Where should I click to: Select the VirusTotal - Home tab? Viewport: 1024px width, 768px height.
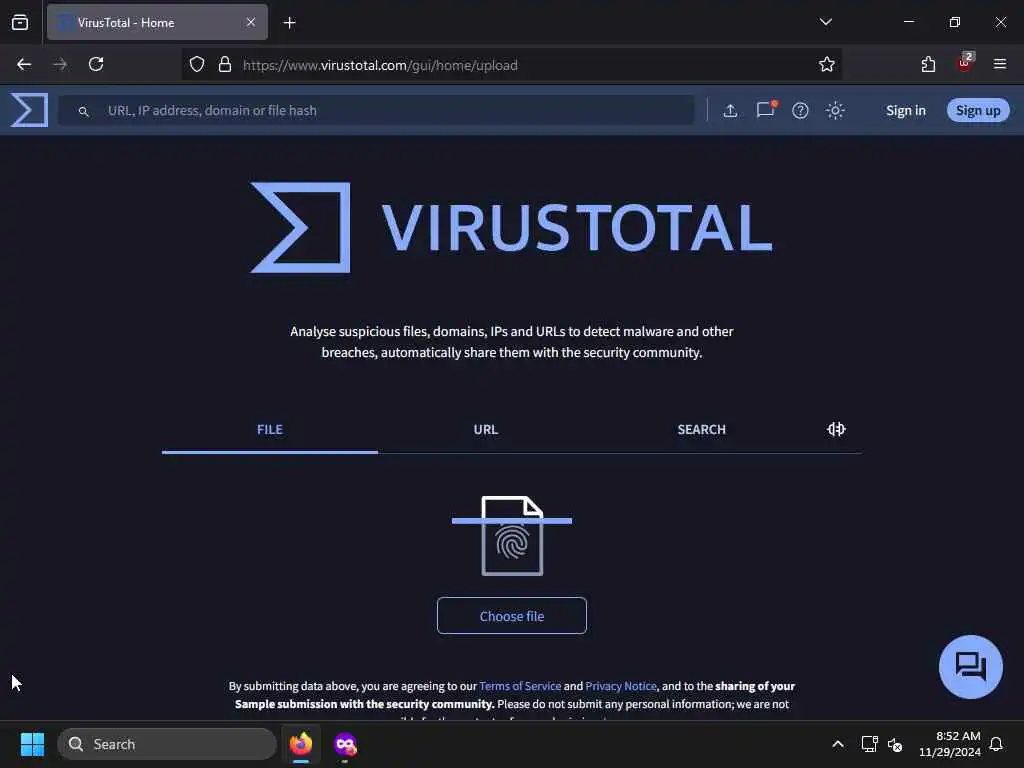point(157,23)
